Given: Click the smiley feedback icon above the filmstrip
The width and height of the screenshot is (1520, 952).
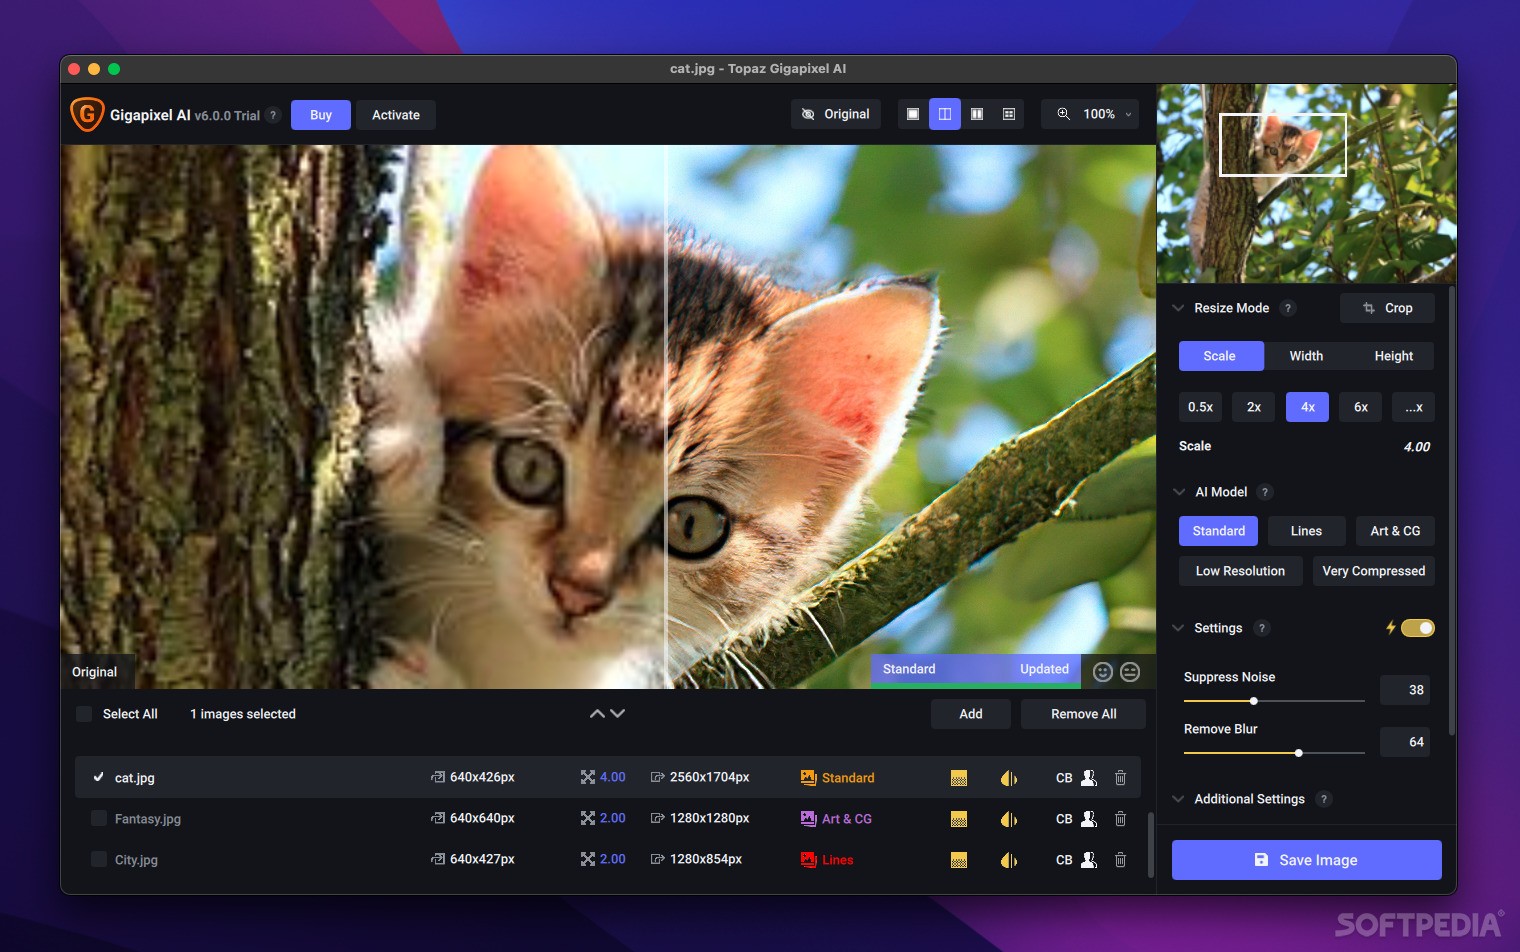Looking at the screenshot, I should (x=1101, y=671).
